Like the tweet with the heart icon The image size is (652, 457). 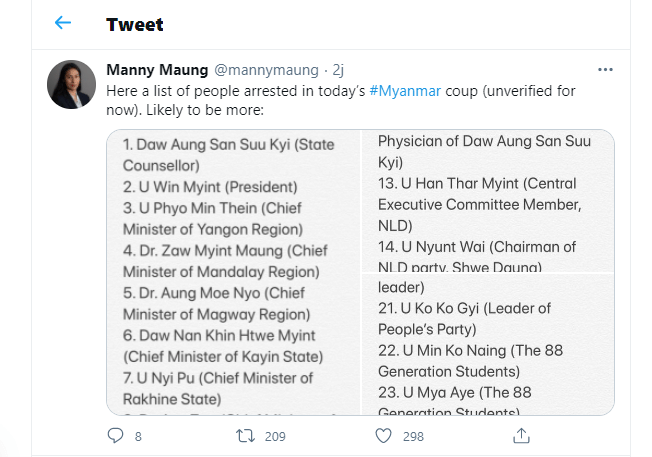pyautogui.click(x=382, y=436)
